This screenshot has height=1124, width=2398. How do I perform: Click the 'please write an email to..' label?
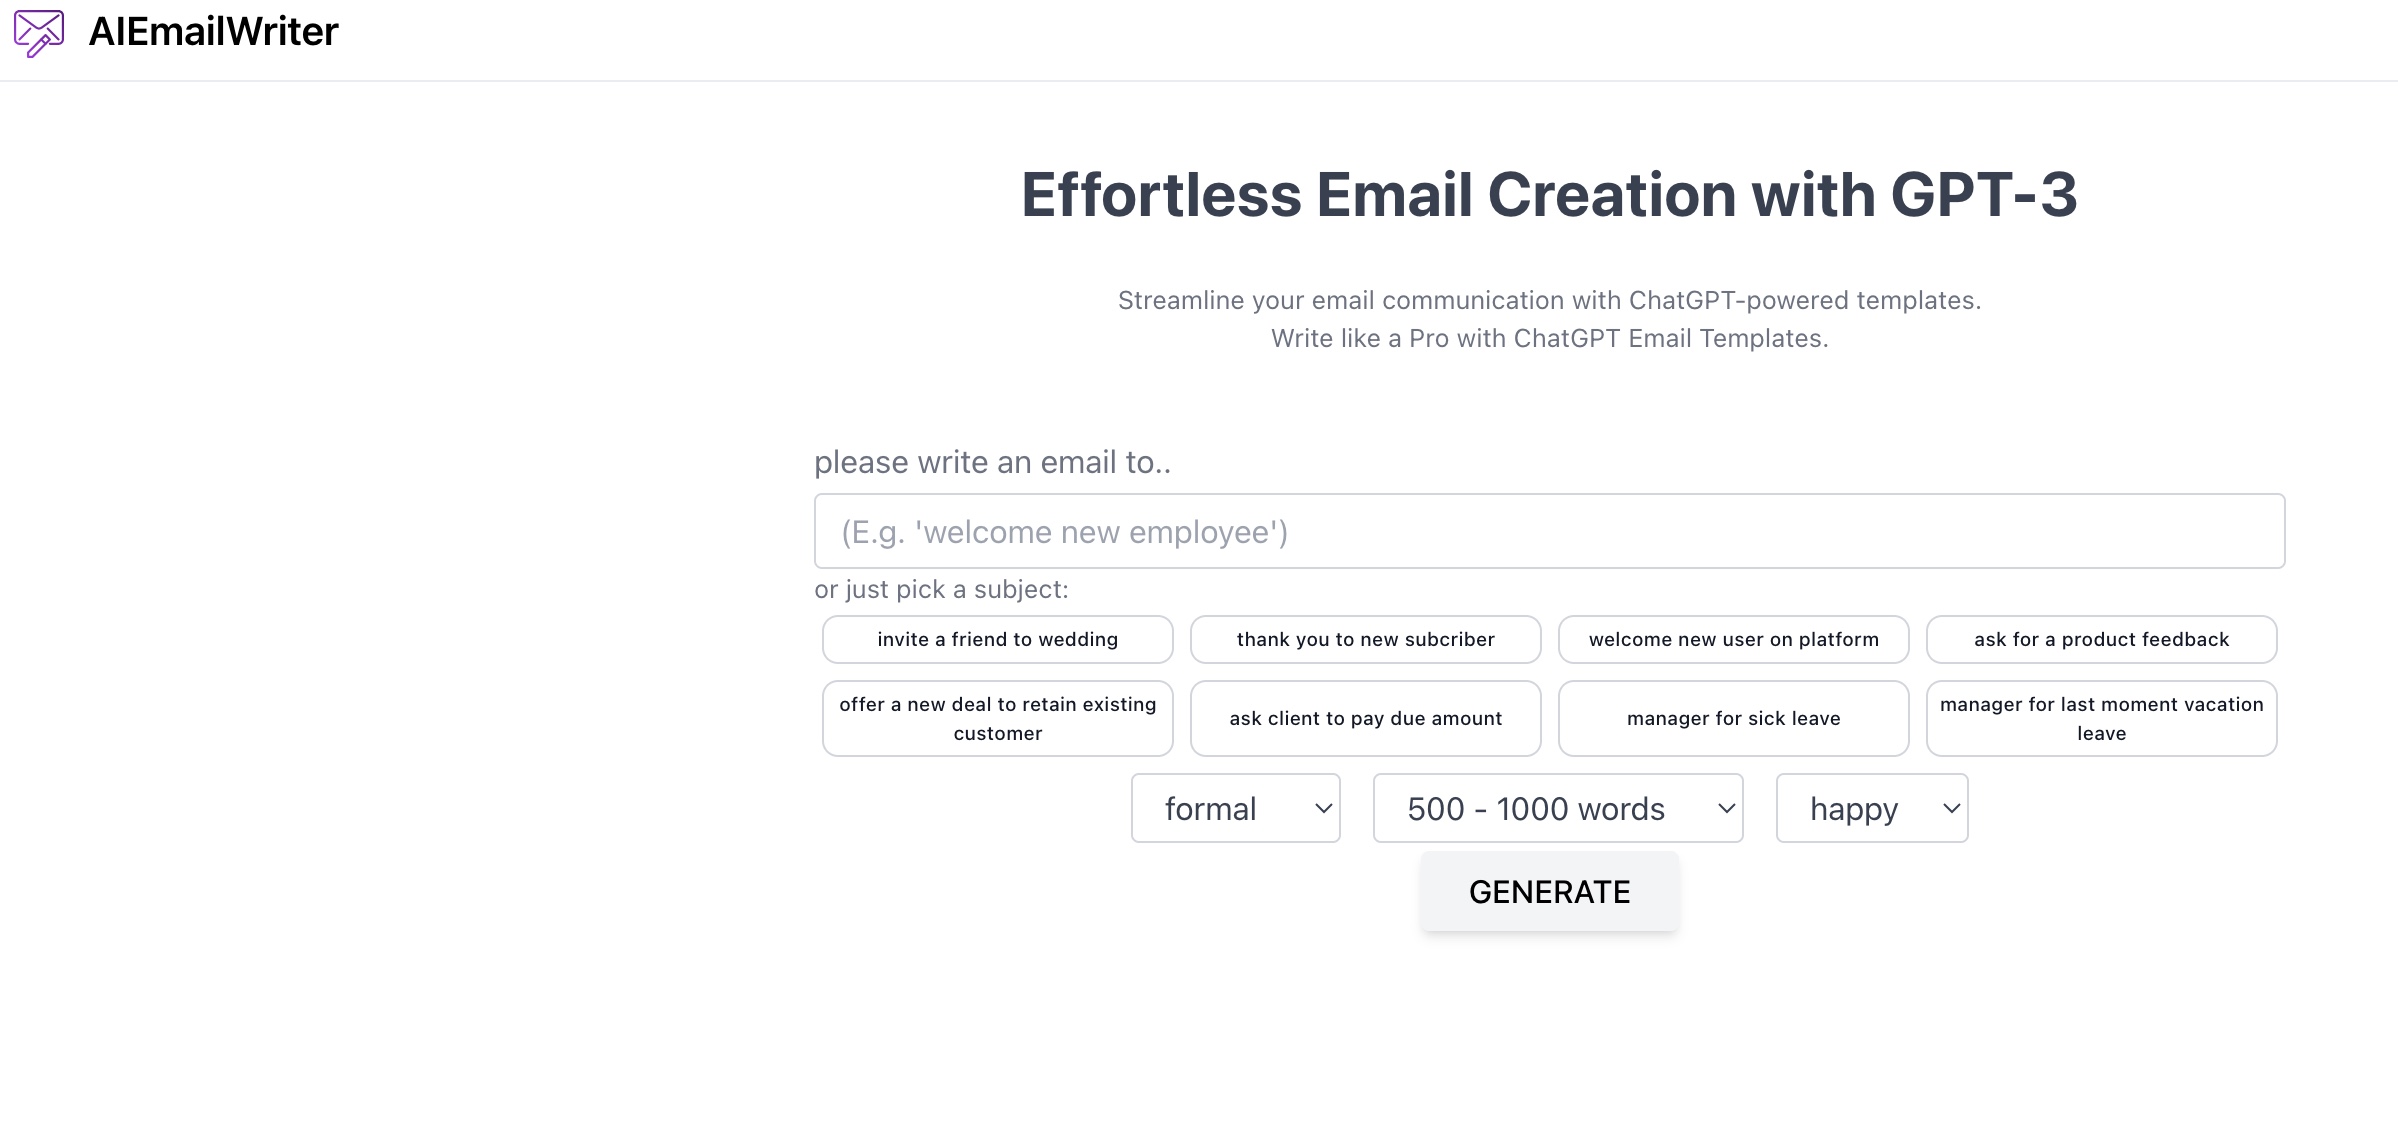pos(992,462)
